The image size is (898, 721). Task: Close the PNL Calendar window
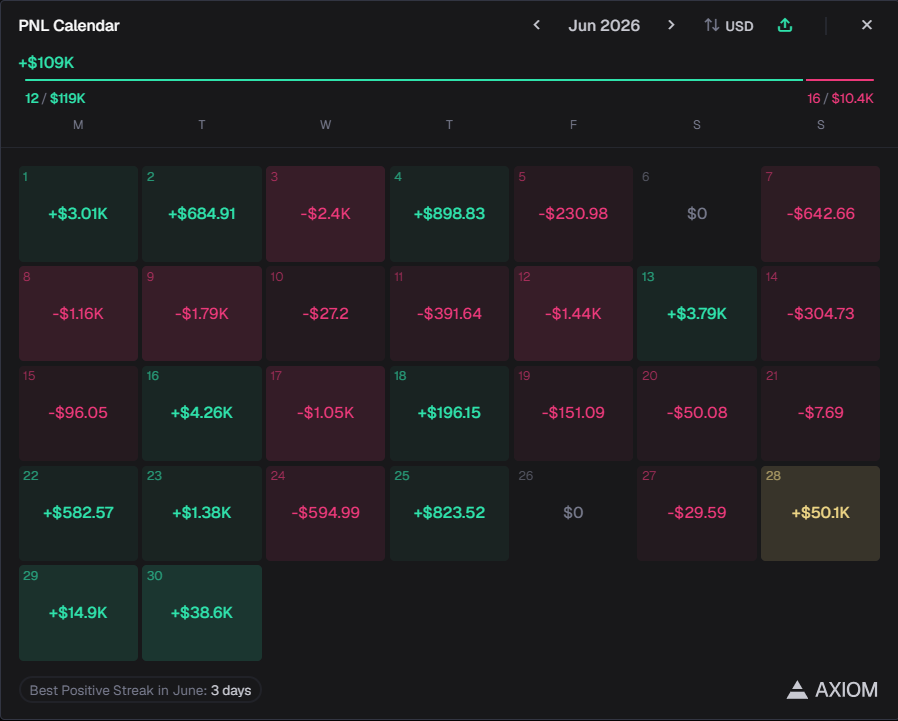click(867, 25)
